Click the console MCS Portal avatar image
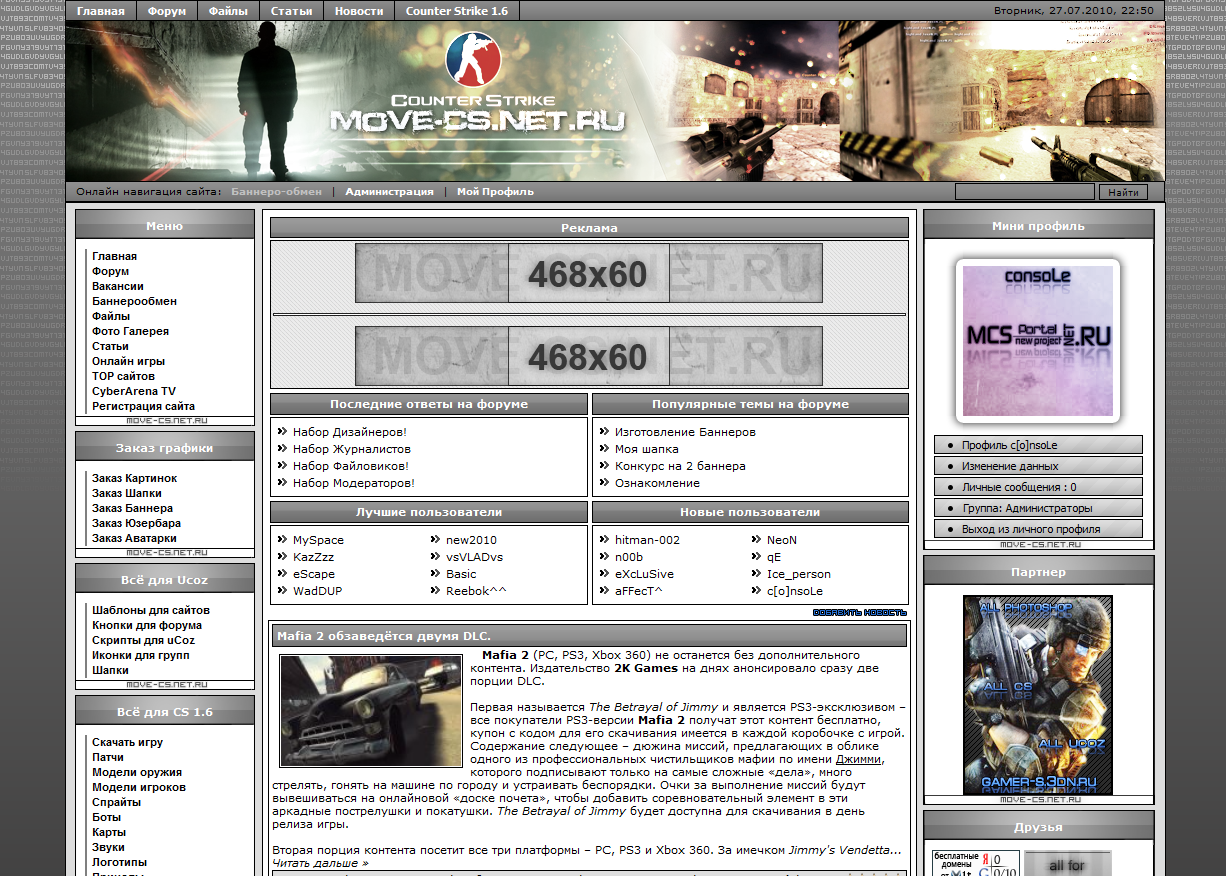Screen dimensions: 1226x876 click(1038, 341)
